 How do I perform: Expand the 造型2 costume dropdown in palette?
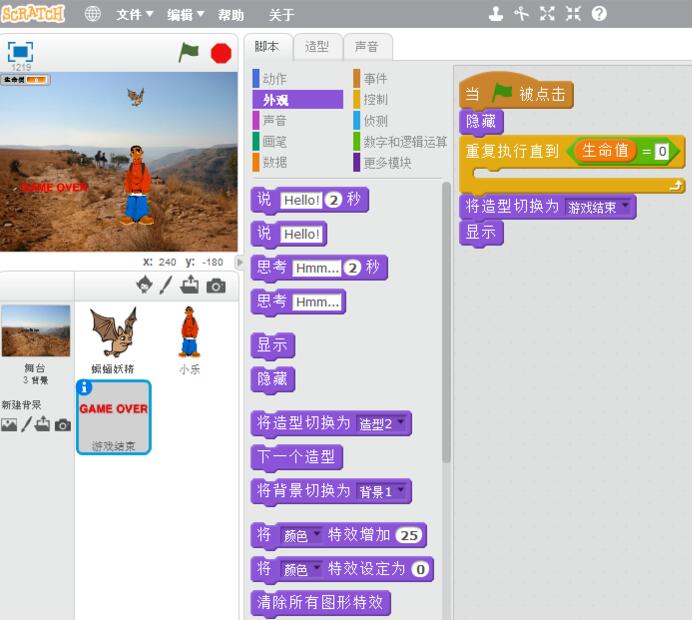(x=401, y=423)
